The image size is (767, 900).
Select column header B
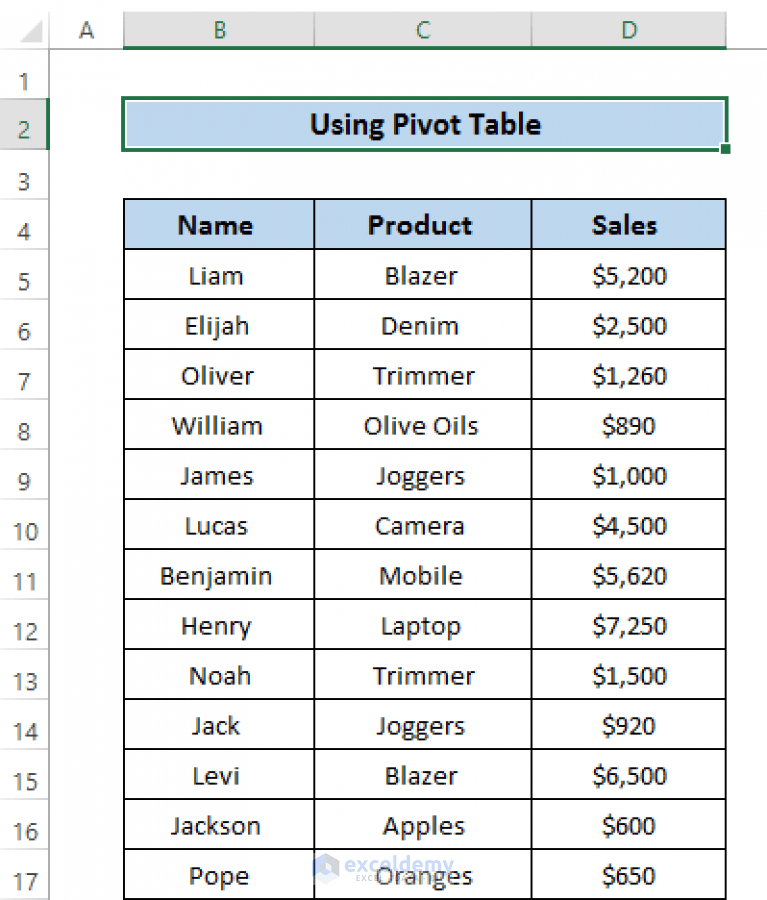click(218, 29)
